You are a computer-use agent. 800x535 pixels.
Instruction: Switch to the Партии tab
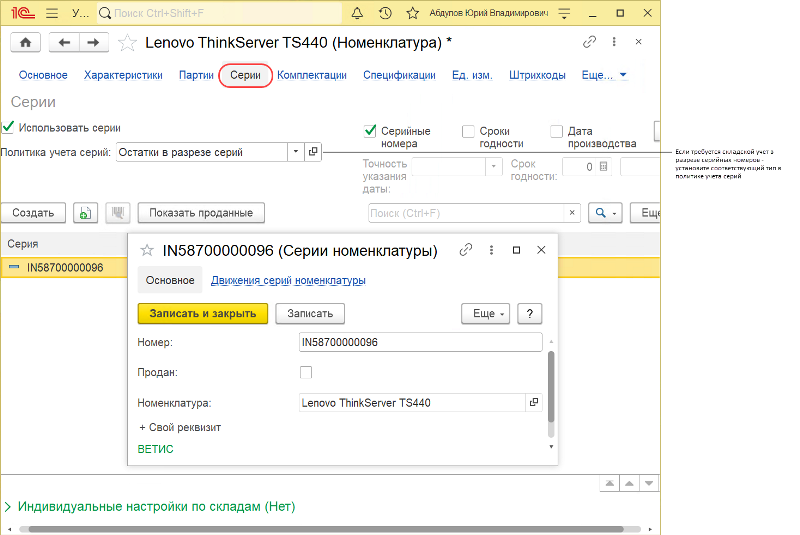tap(196, 75)
